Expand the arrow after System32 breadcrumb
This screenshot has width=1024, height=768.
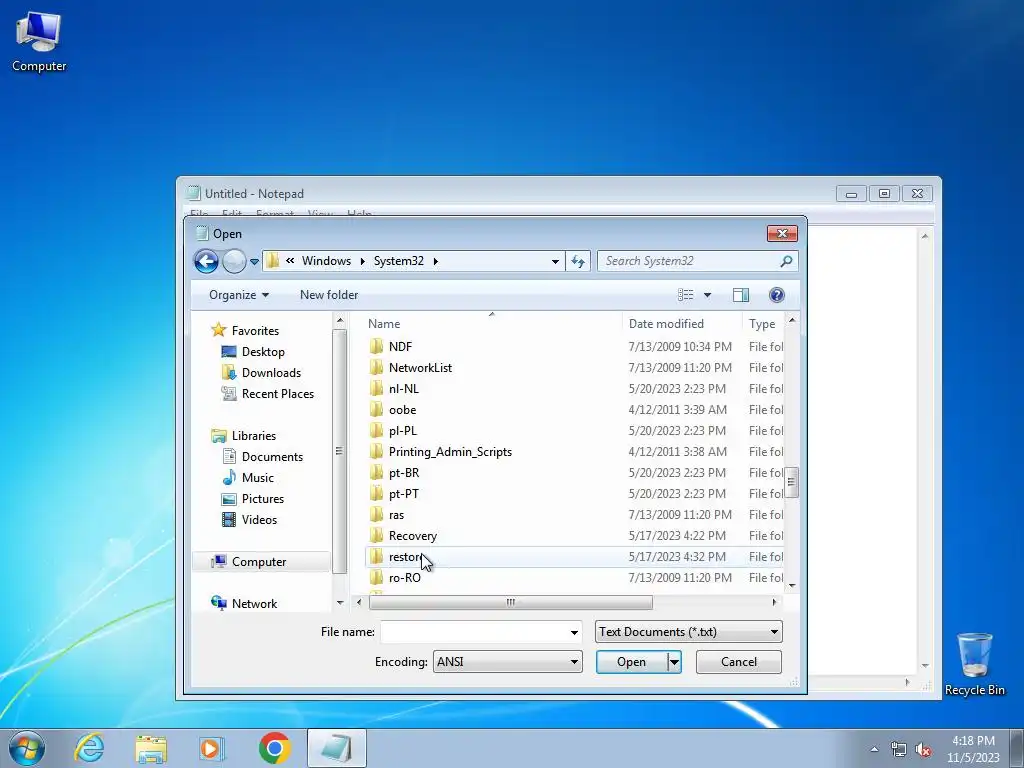[436, 261]
